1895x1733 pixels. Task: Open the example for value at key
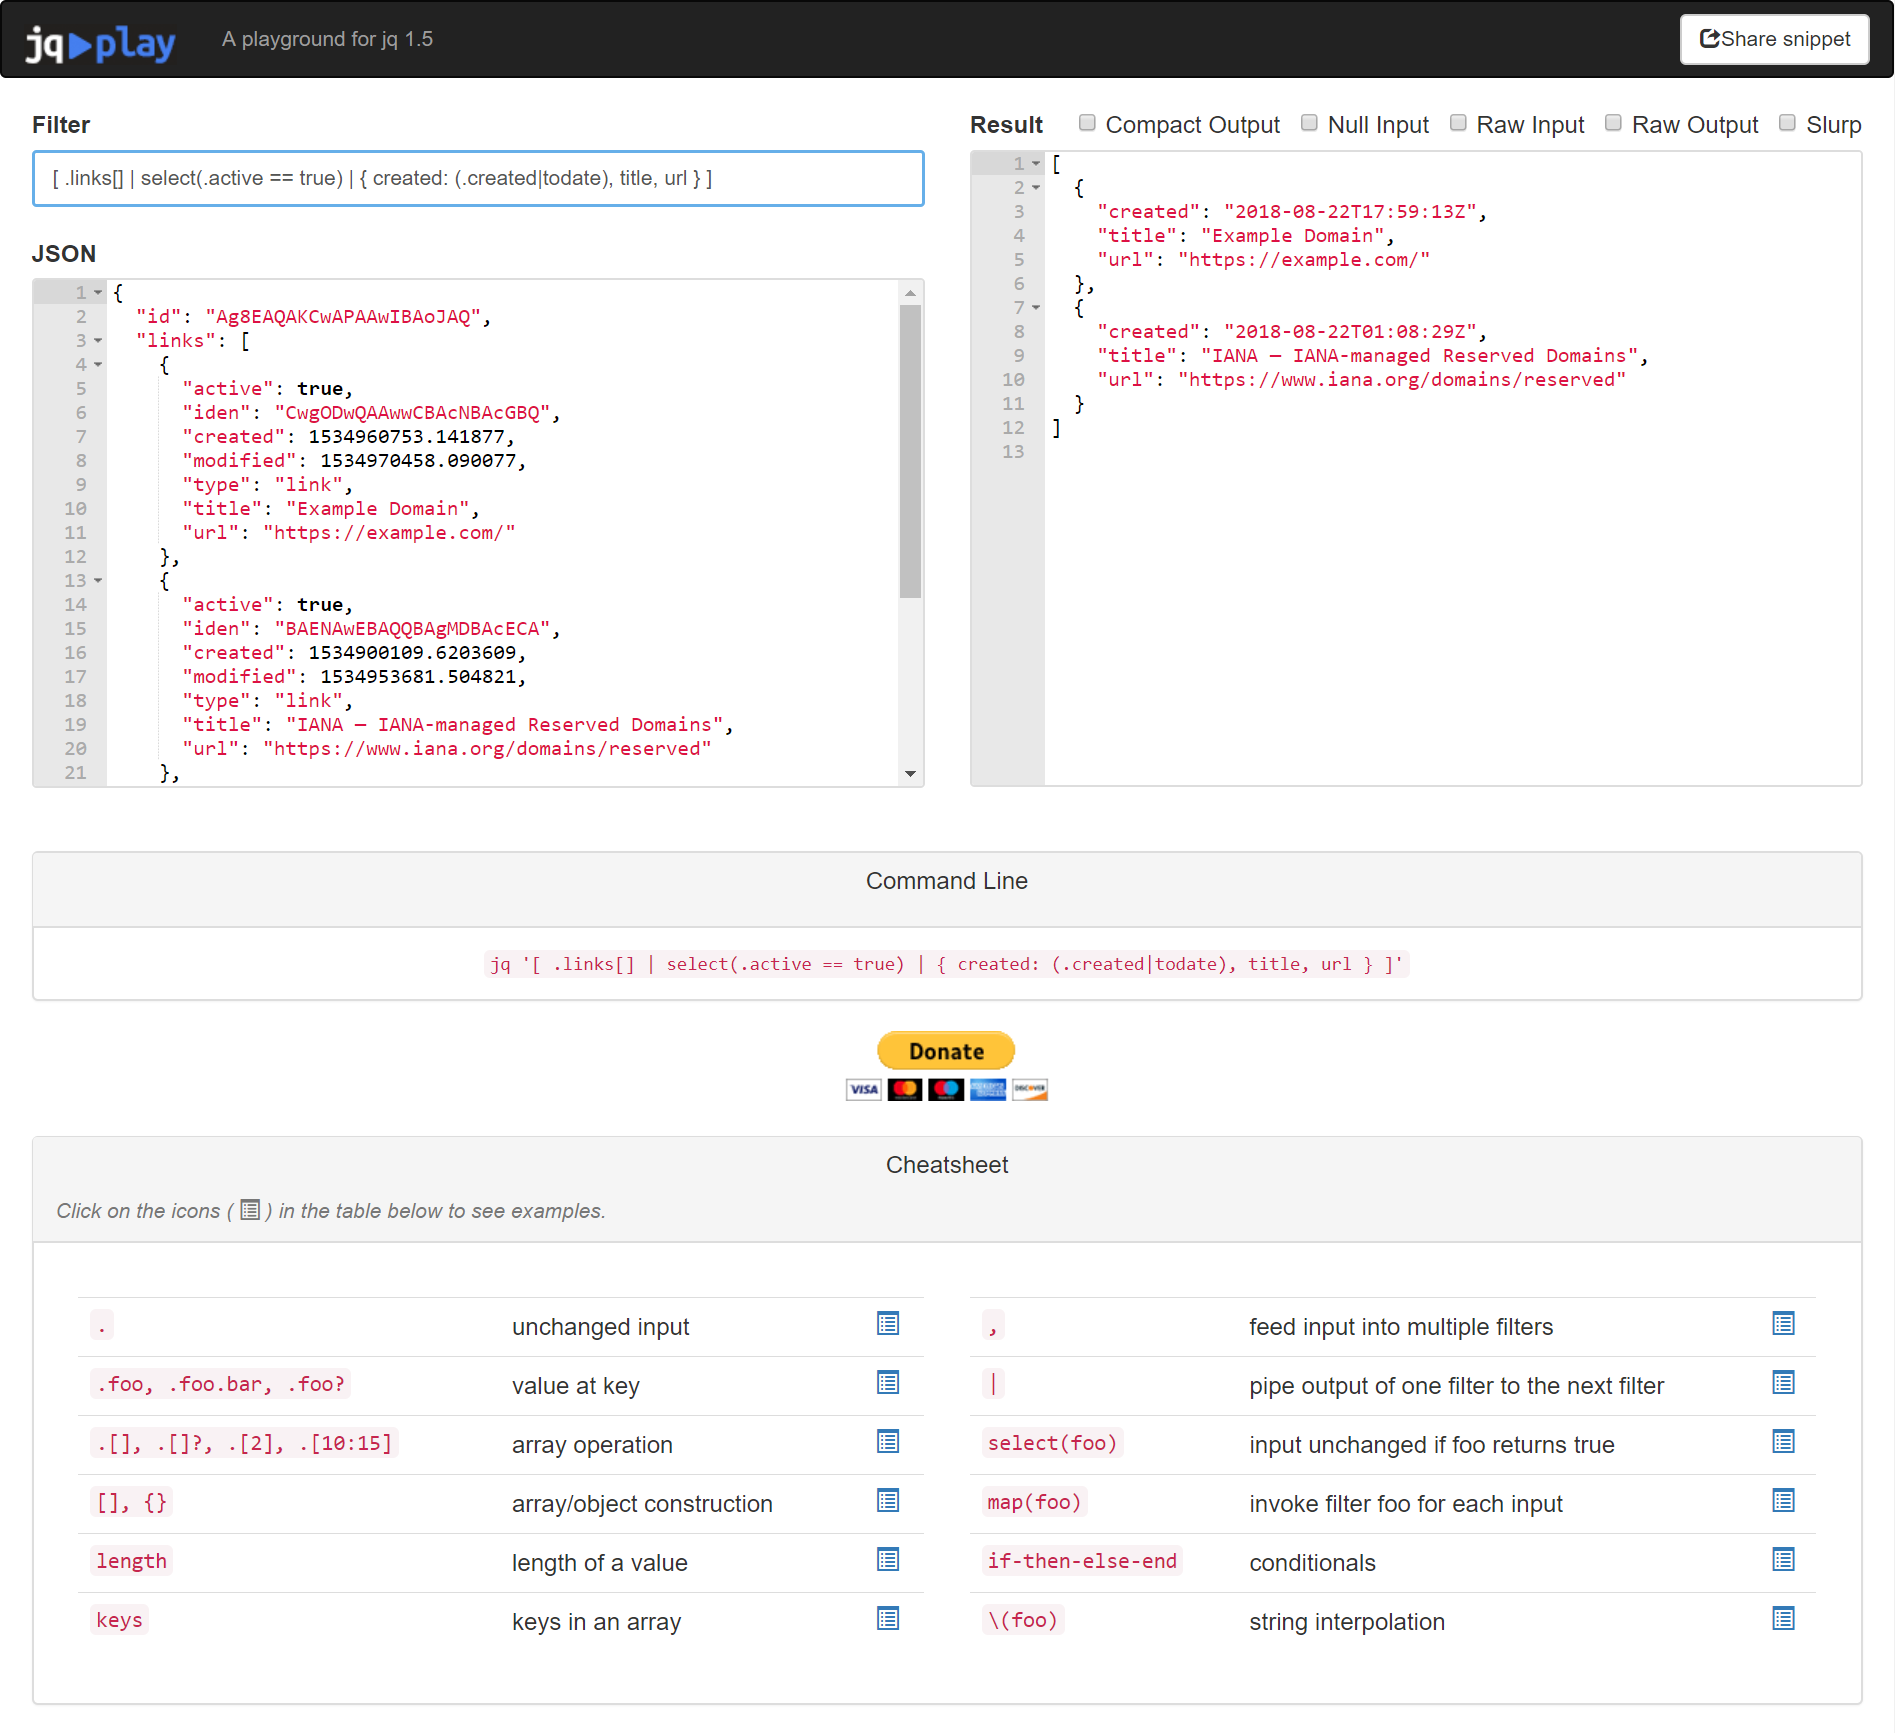[888, 1383]
